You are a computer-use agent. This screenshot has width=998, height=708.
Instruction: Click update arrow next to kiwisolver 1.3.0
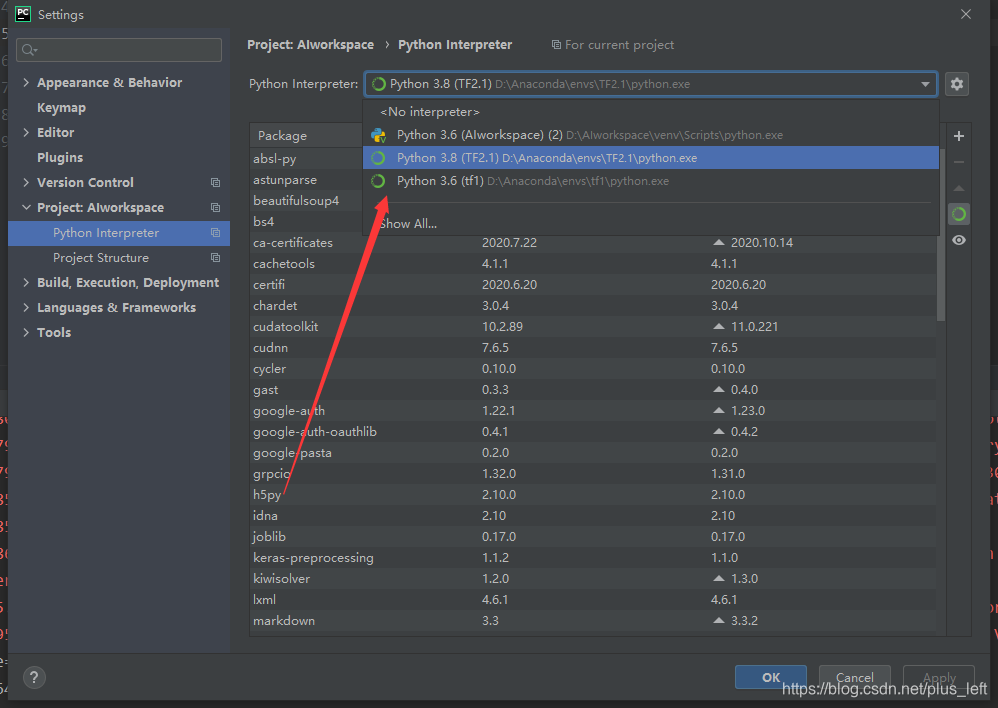[x=719, y=579]
